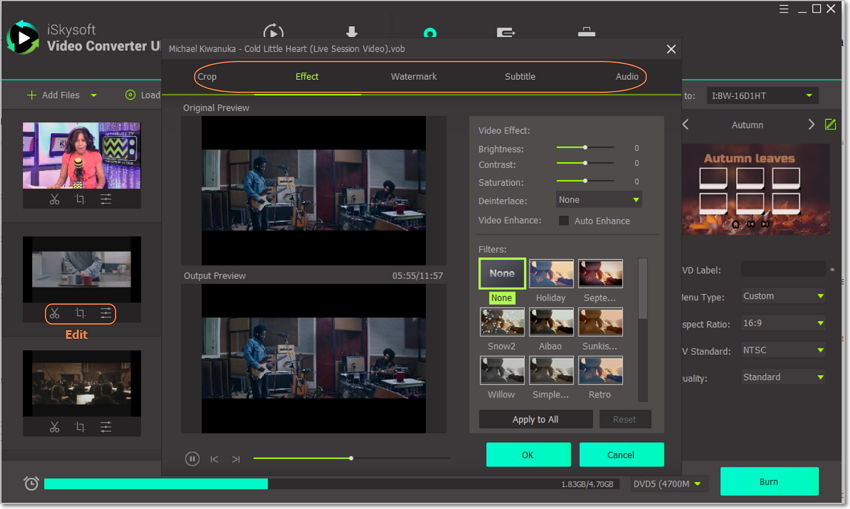Confirm edits with OK button

click(528, 455)
